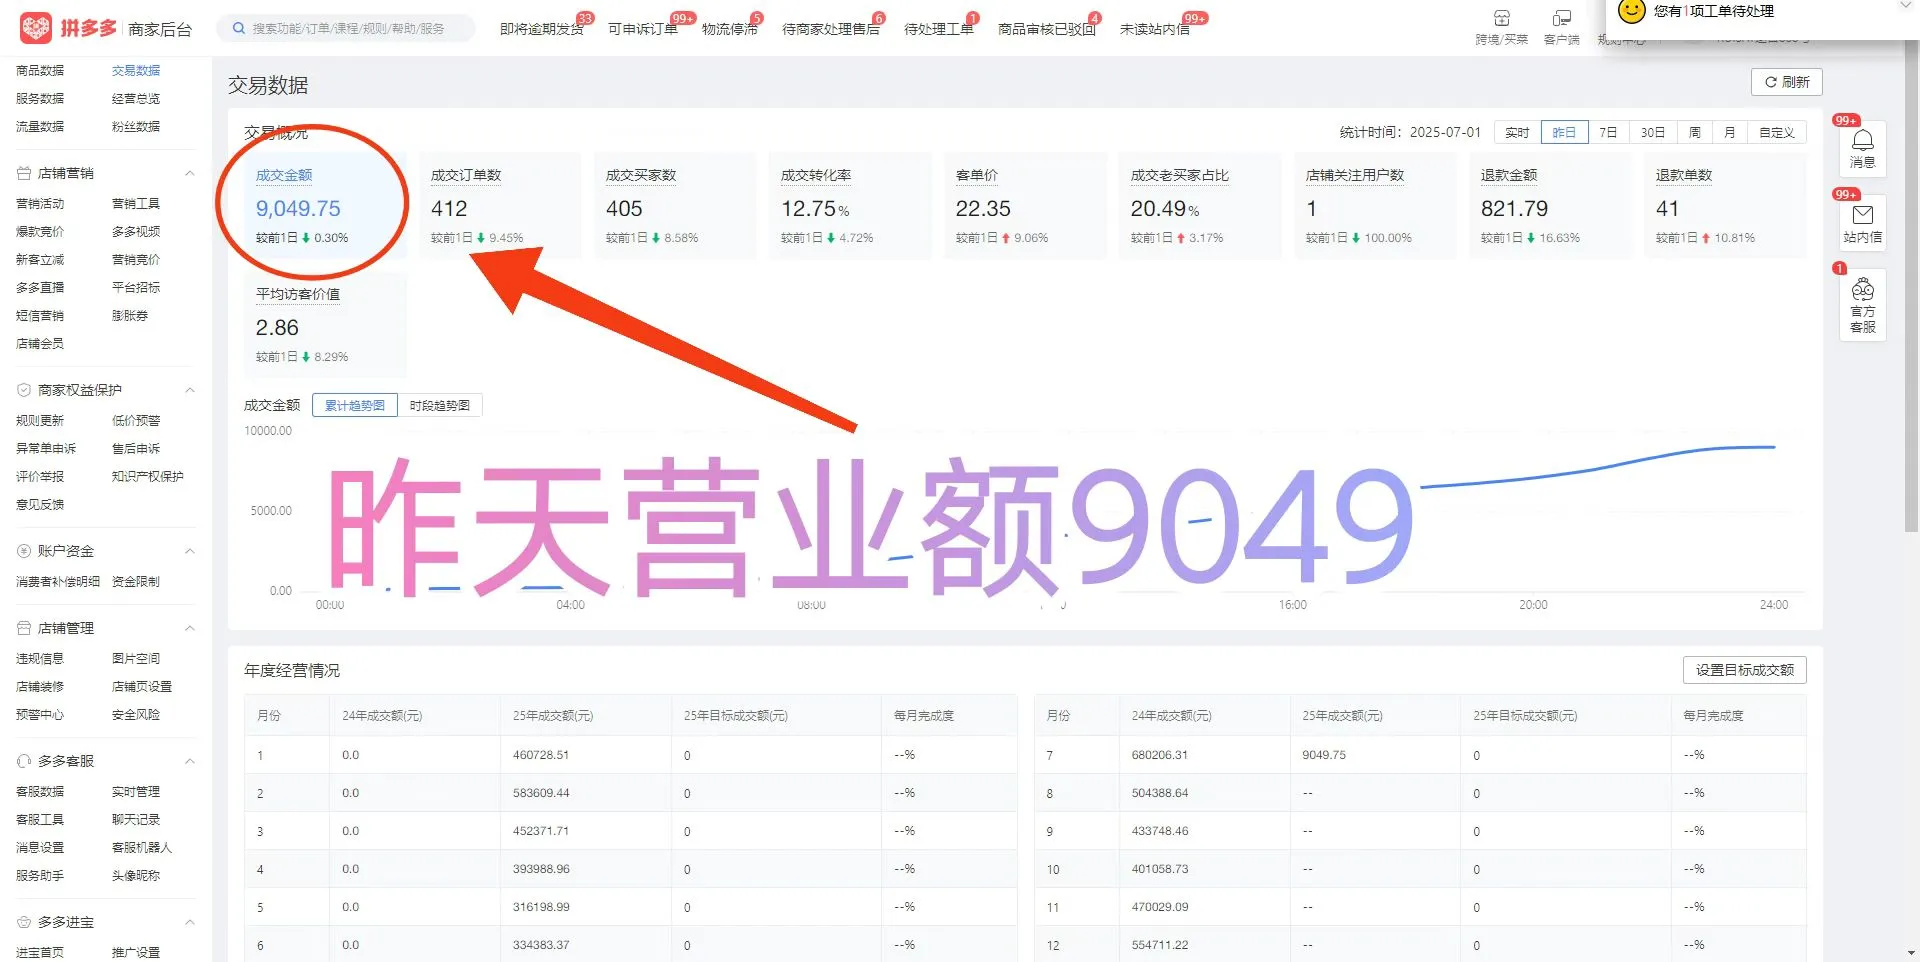1920x962 pixels.
Task: Open 聊天记录 in the sidebar
Action: 136,820
